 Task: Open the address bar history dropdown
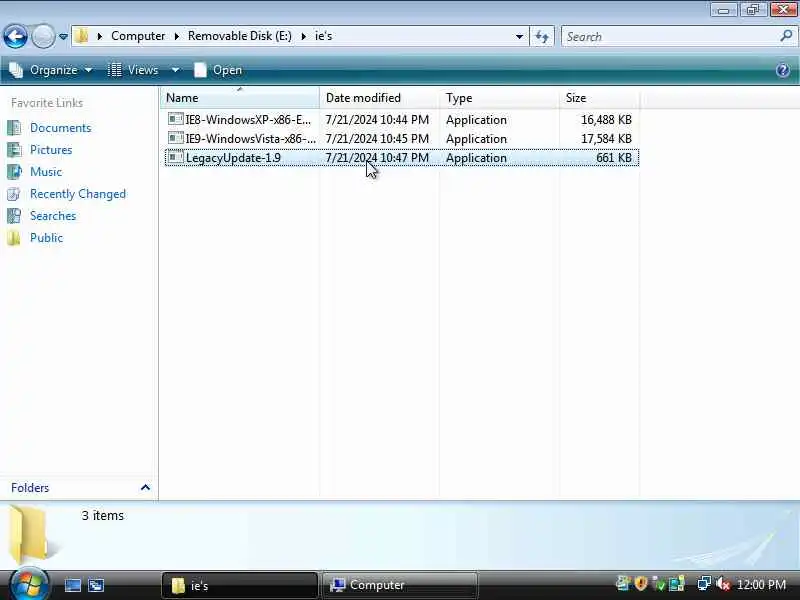click(x=519, y=36)
